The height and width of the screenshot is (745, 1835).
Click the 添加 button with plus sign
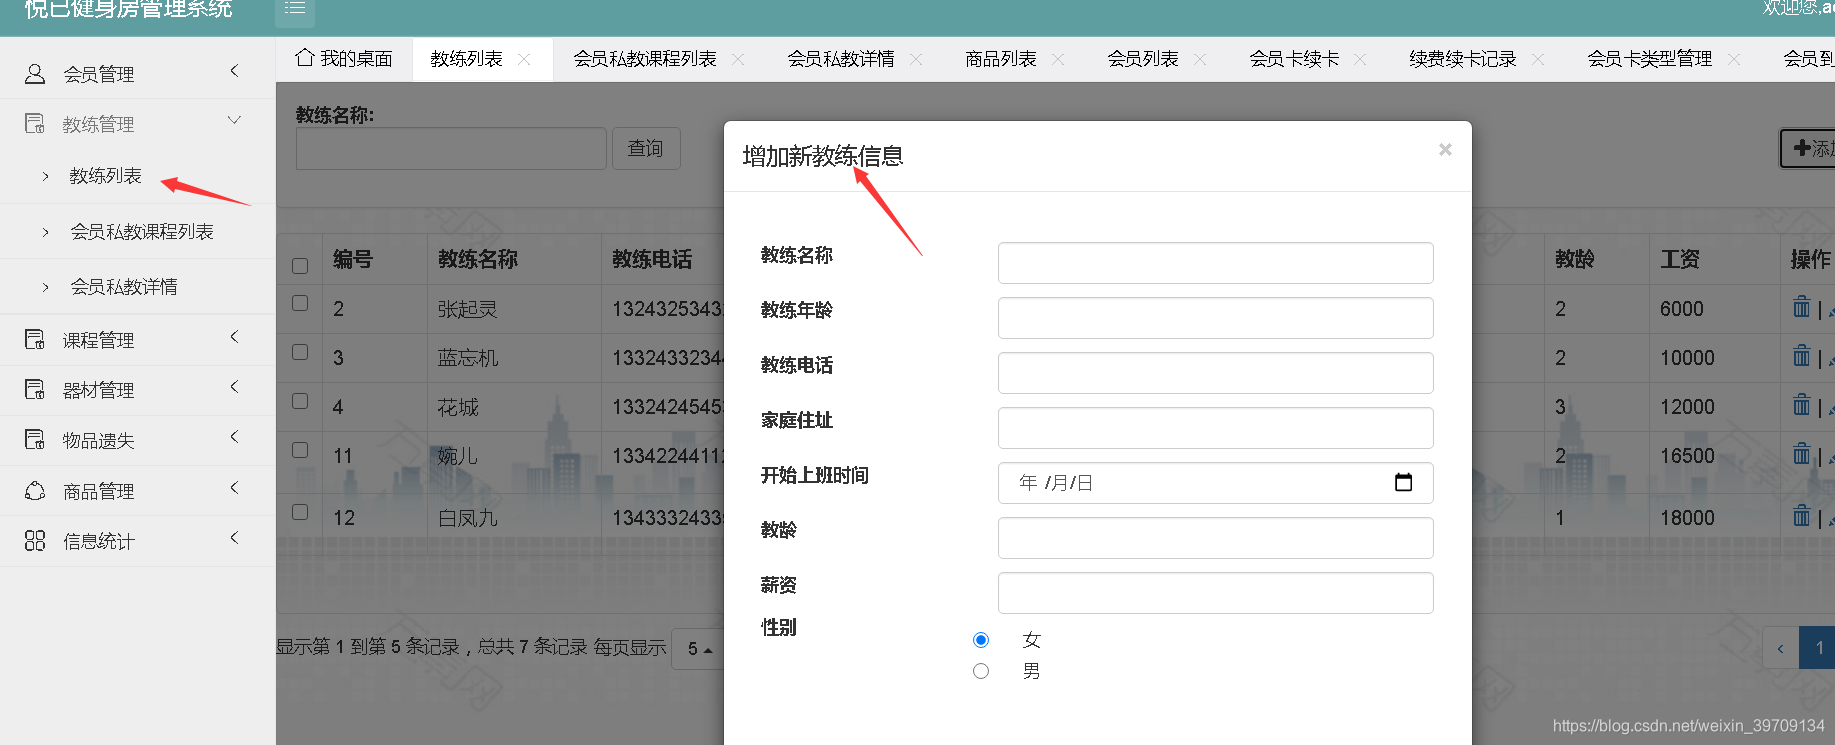click(x=1808, y=149)
